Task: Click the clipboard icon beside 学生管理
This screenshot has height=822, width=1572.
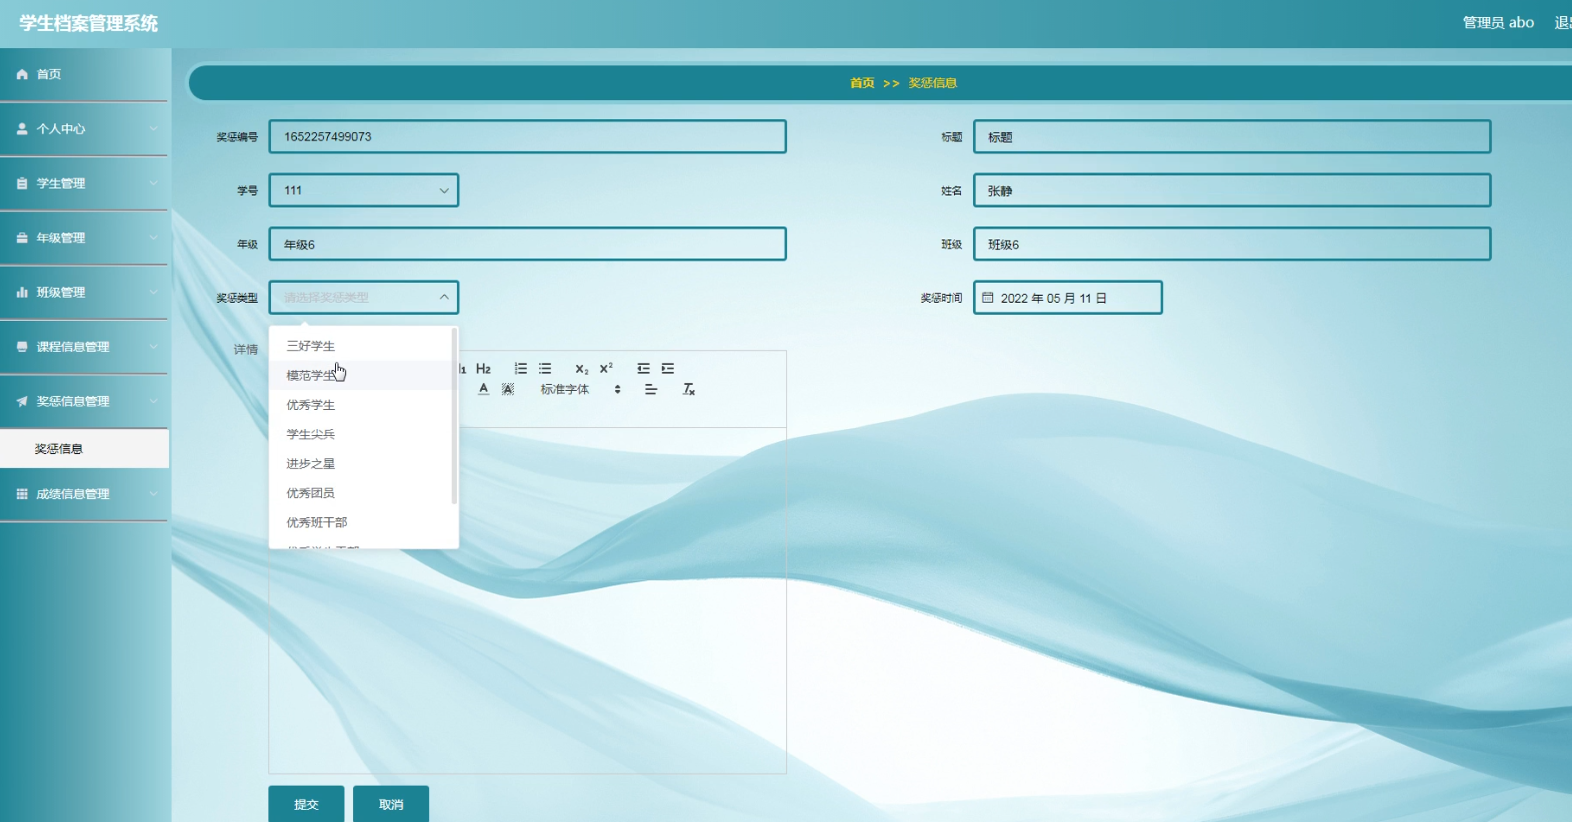Action: pyautogui.click(x=22, y=183)
